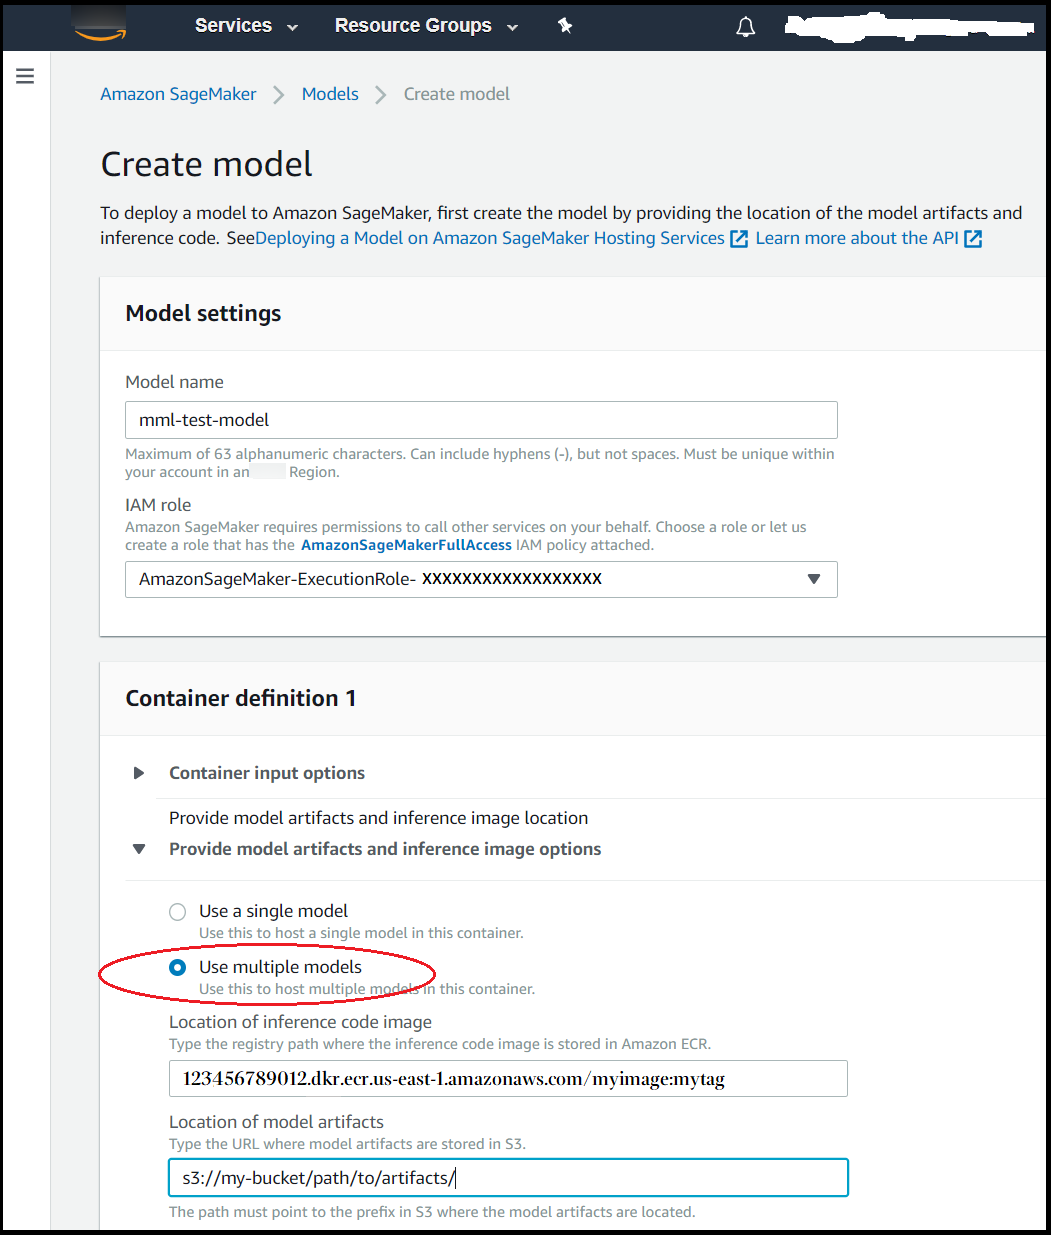Screen dimensions: 1051x1235
Task: Open the Models breadcrumb link
Action: pos(330,94)
